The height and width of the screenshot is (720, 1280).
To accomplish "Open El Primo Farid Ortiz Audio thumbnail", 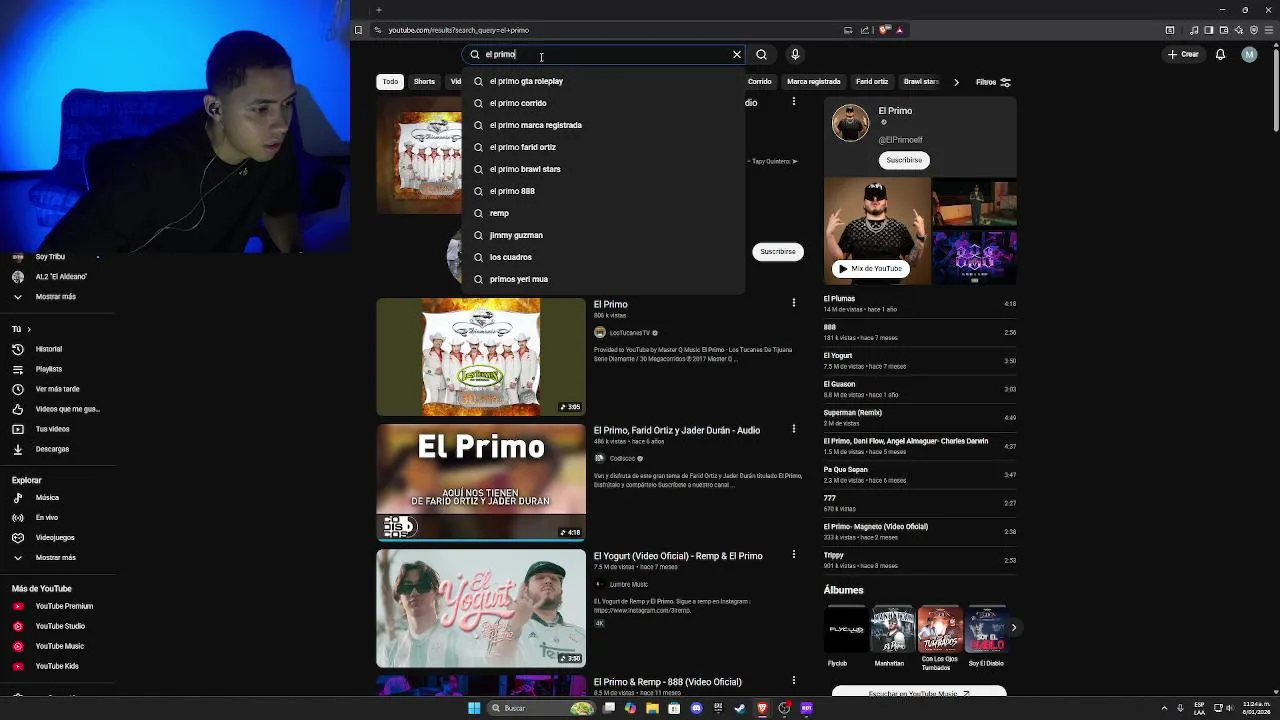I will pos(481,482).
